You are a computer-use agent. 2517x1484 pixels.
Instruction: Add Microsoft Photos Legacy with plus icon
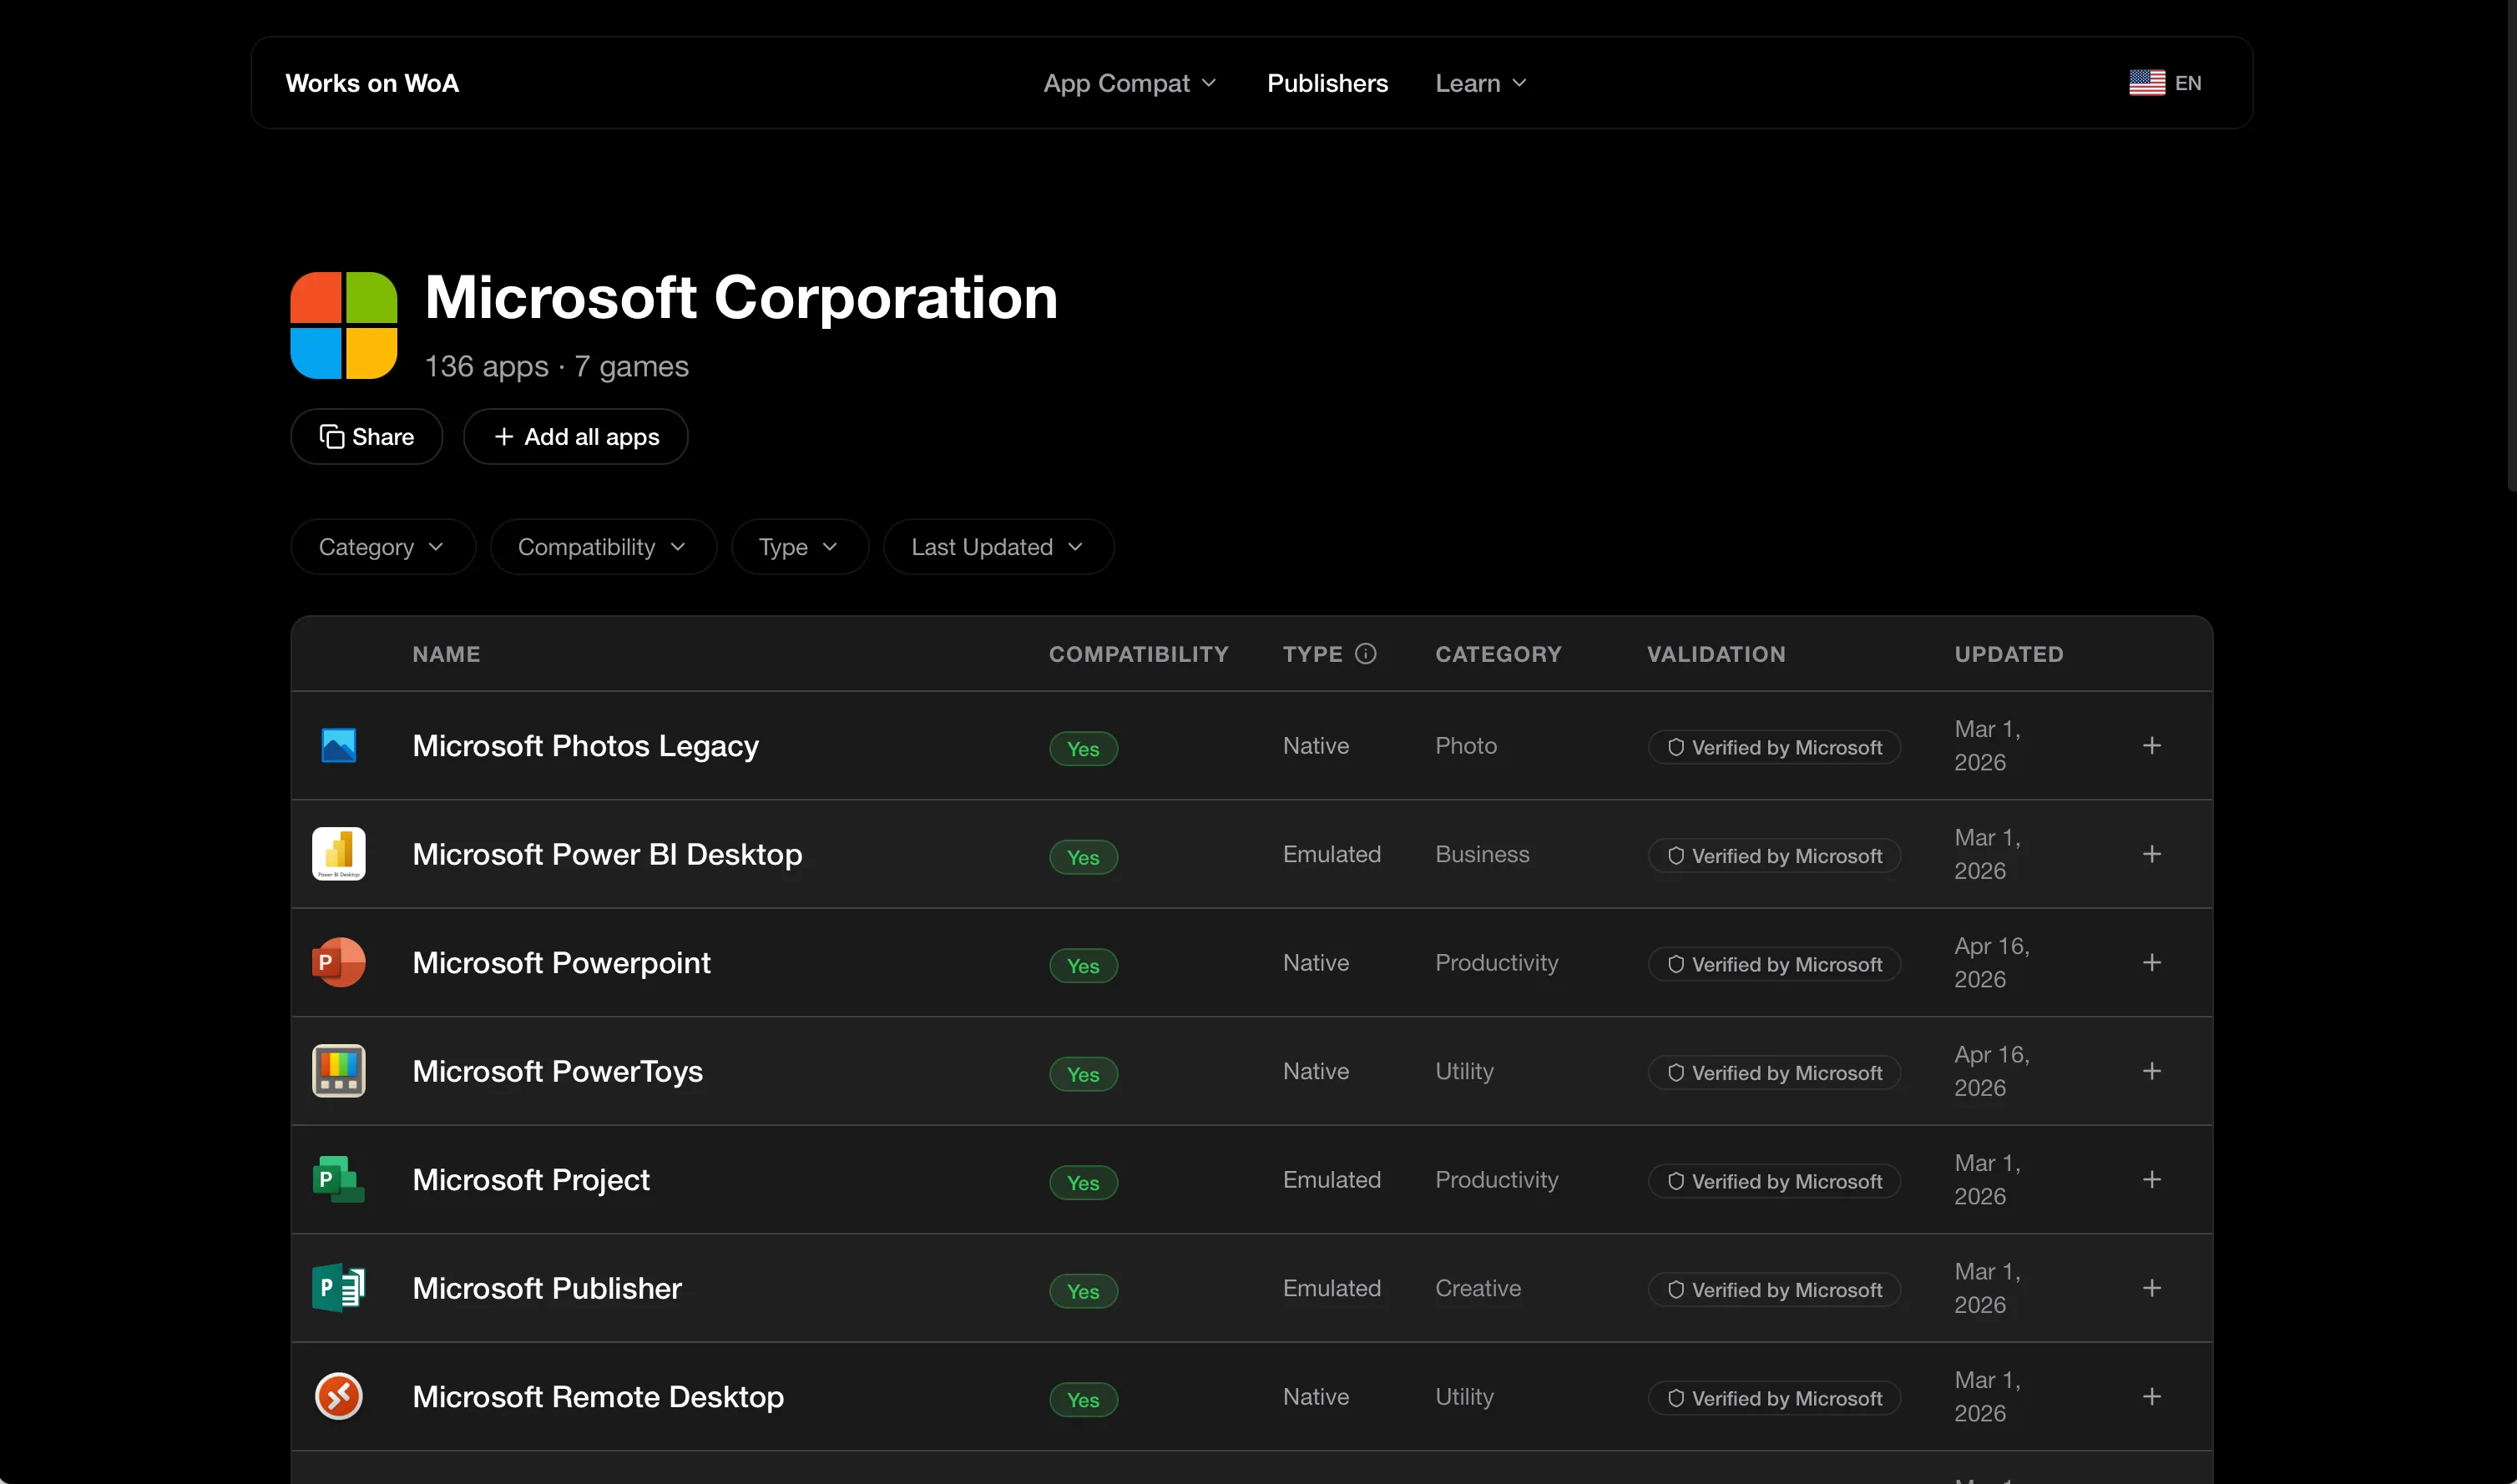2152,746
